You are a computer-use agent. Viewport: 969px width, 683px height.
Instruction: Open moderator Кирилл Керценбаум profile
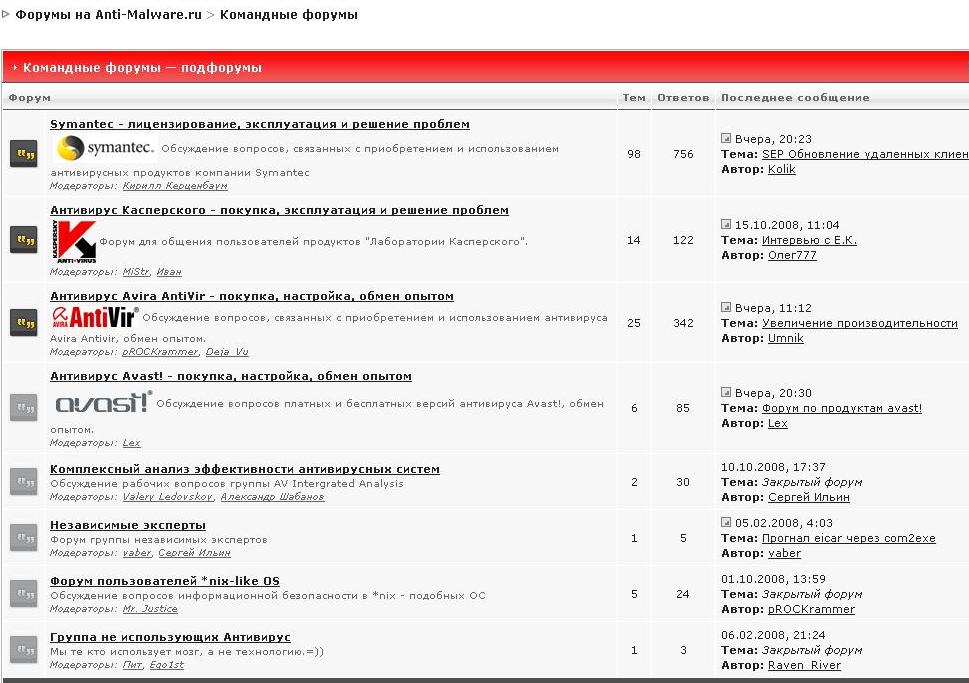click(175, 186)
